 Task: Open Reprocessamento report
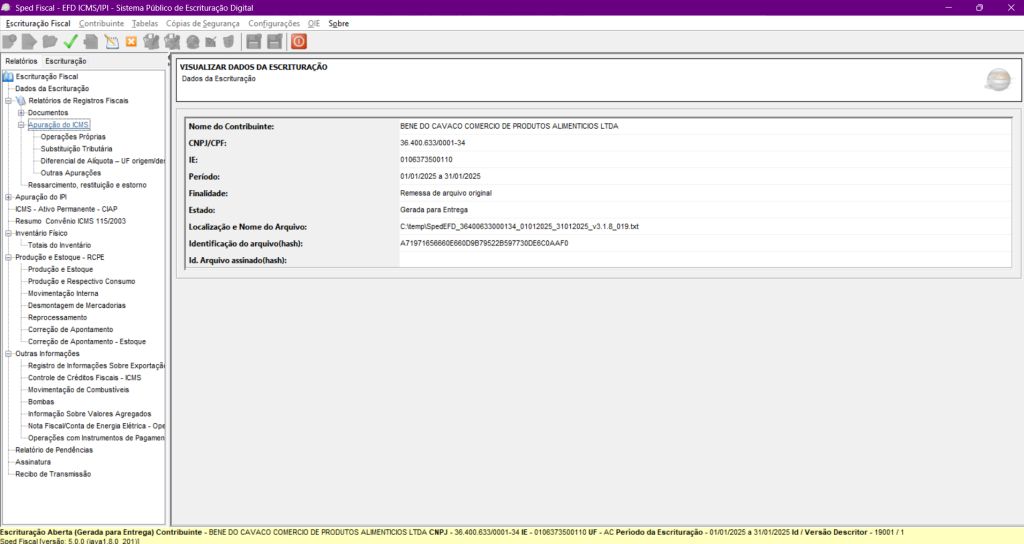(x=57, y=318)
